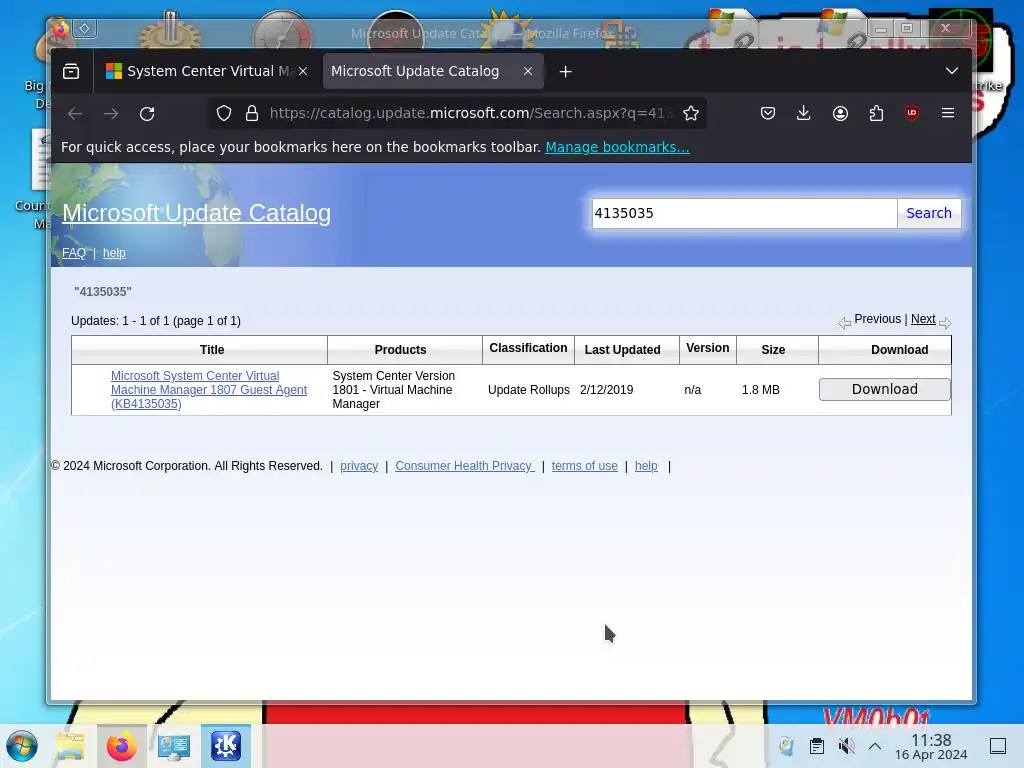This screenshot has height=768, width=1024.
Task: Expand hidden system tray icons arrow
Action: click(875, 746)
